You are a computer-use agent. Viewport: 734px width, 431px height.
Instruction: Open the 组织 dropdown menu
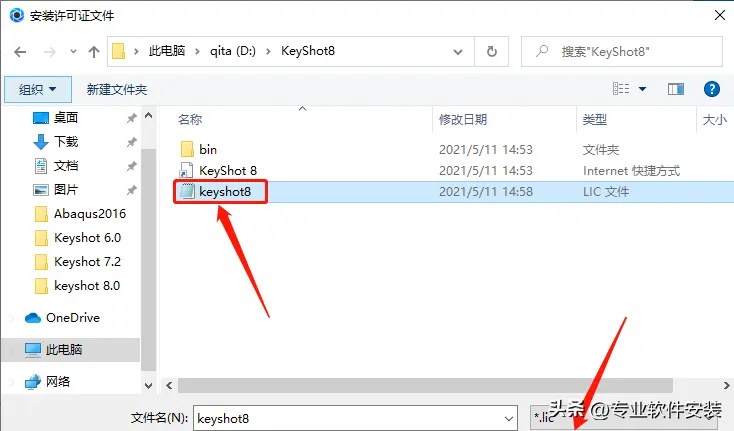pyautogui.click(x=38, y=89)
